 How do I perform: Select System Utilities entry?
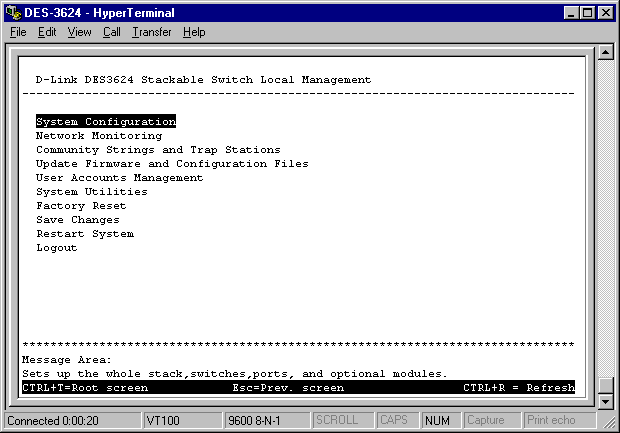point(91,192)
